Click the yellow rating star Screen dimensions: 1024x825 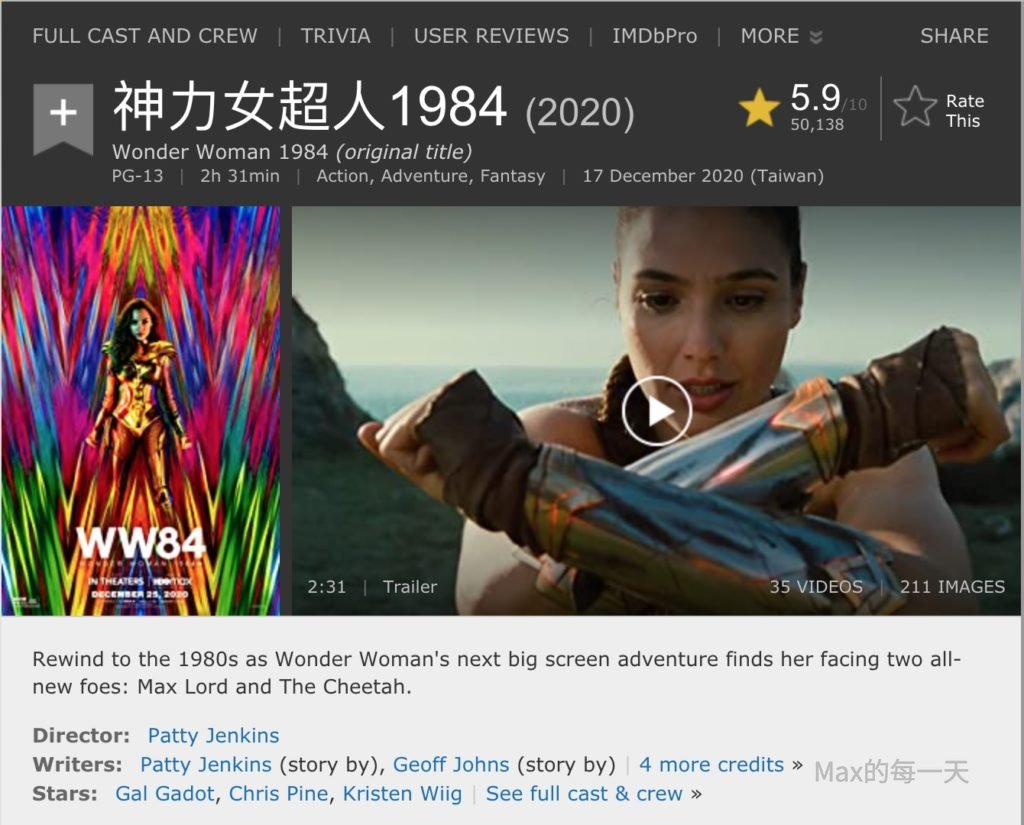[x=759, y=108]
